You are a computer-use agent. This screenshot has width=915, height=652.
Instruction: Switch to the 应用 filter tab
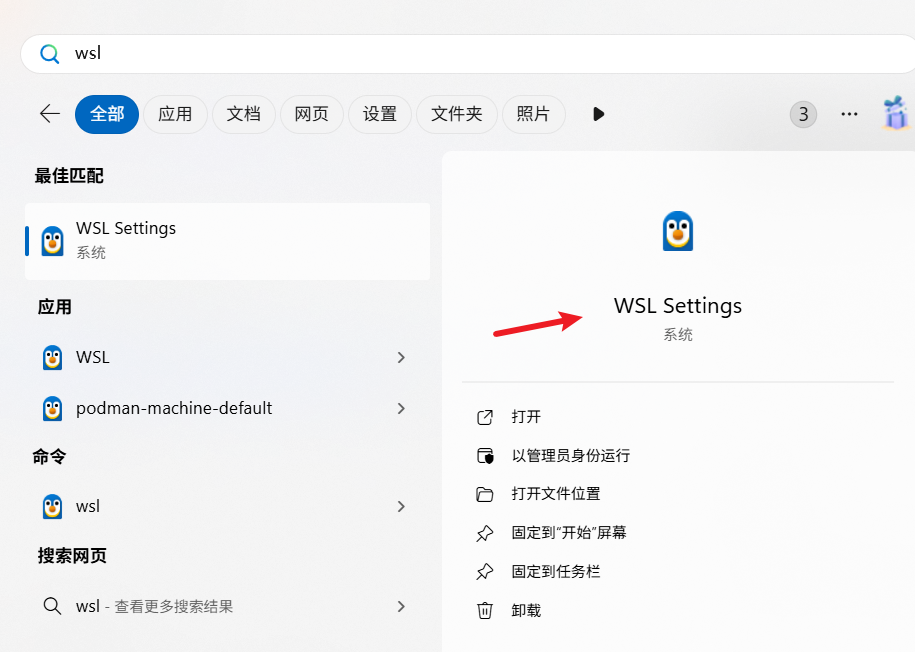(175, 114)
